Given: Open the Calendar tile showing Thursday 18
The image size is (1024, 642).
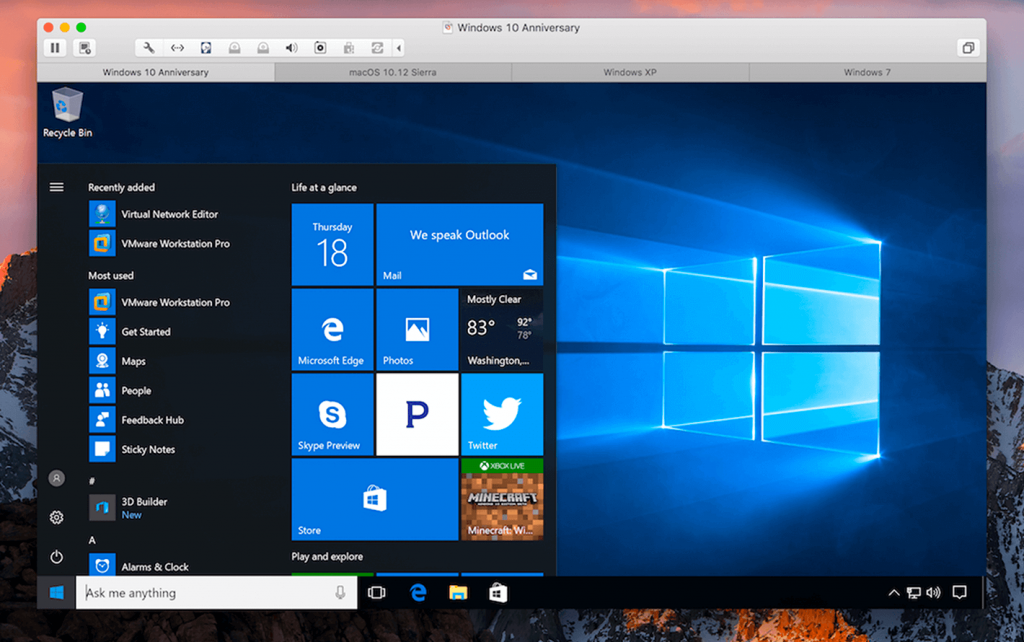Looking at the screenshot, I should click(x=332, y=244).
